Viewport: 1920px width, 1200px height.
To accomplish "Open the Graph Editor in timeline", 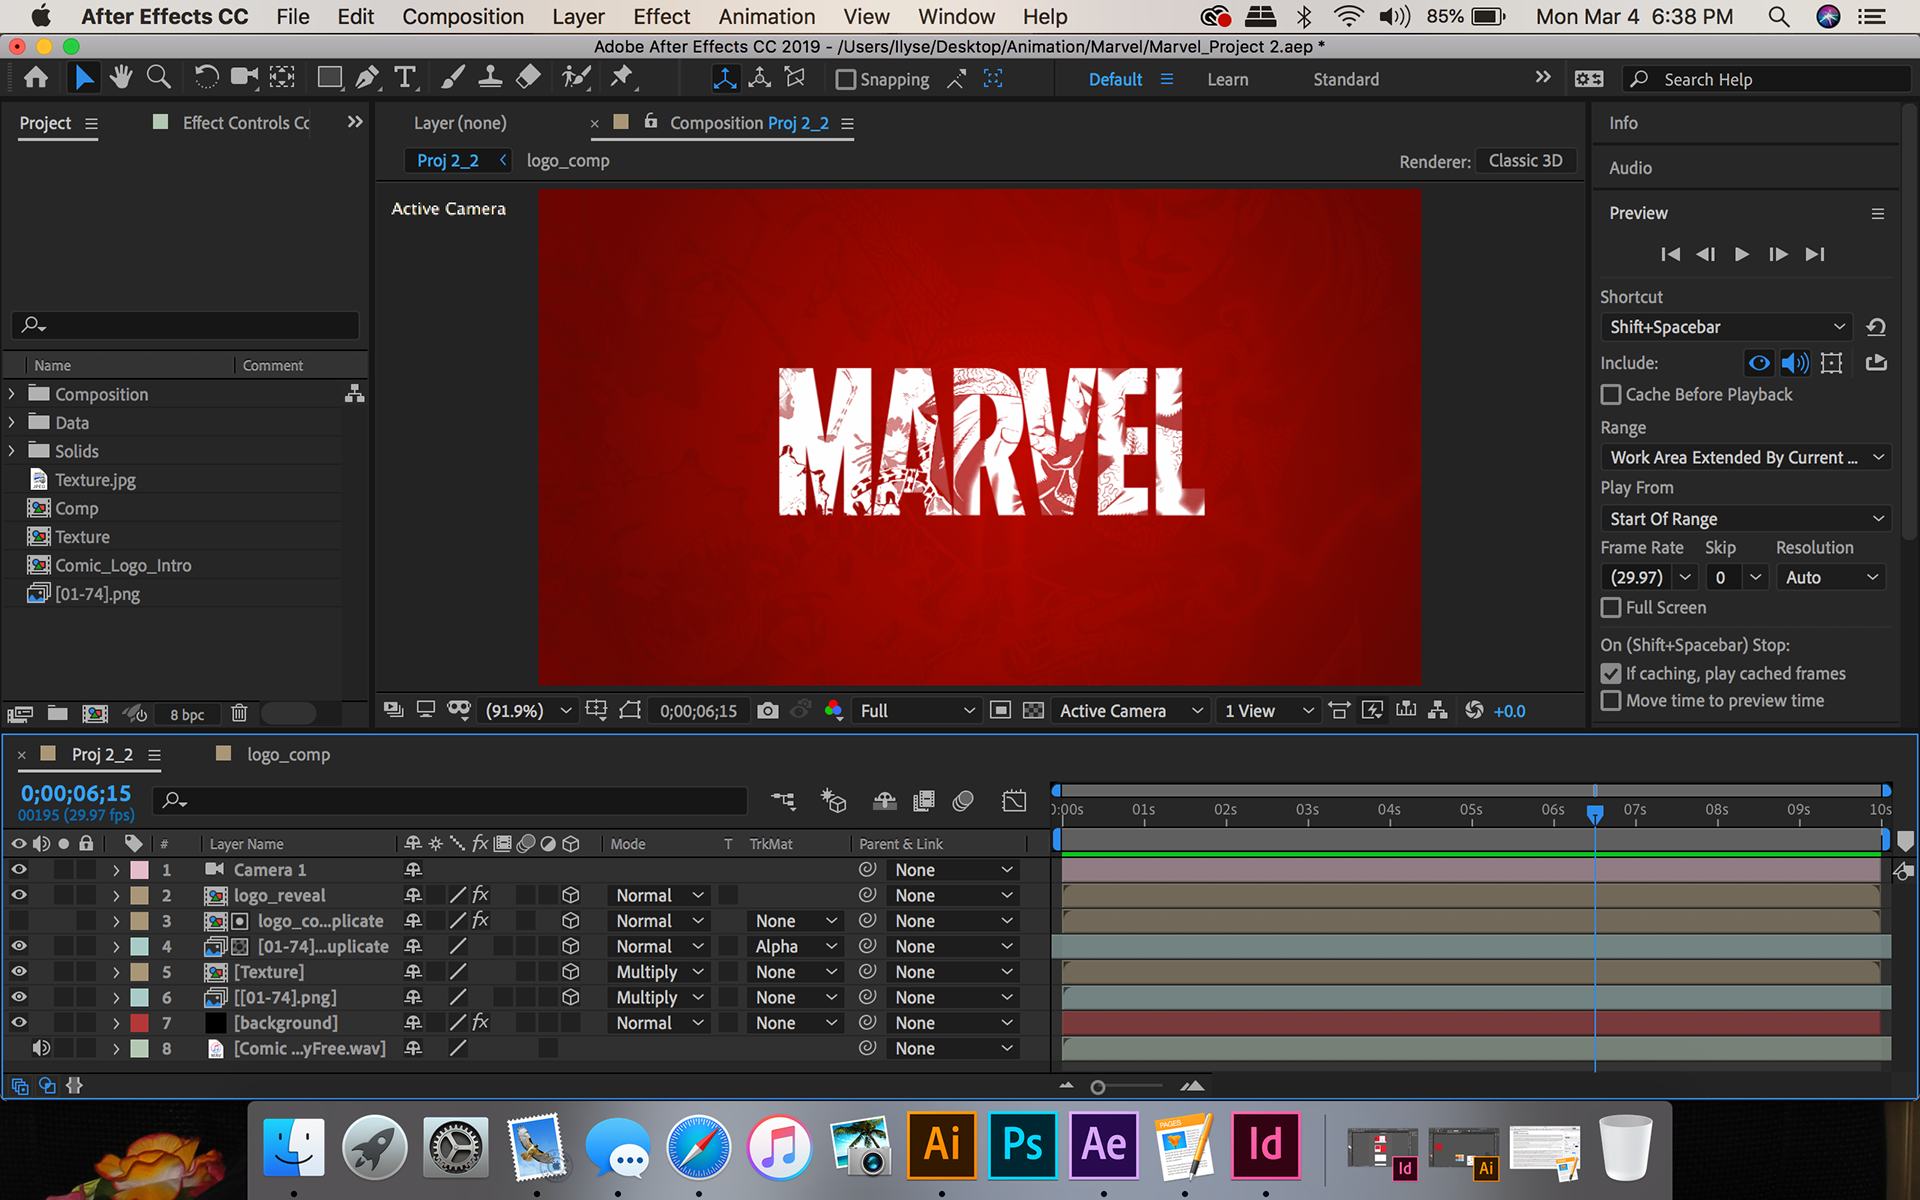I will (1014, 800).
